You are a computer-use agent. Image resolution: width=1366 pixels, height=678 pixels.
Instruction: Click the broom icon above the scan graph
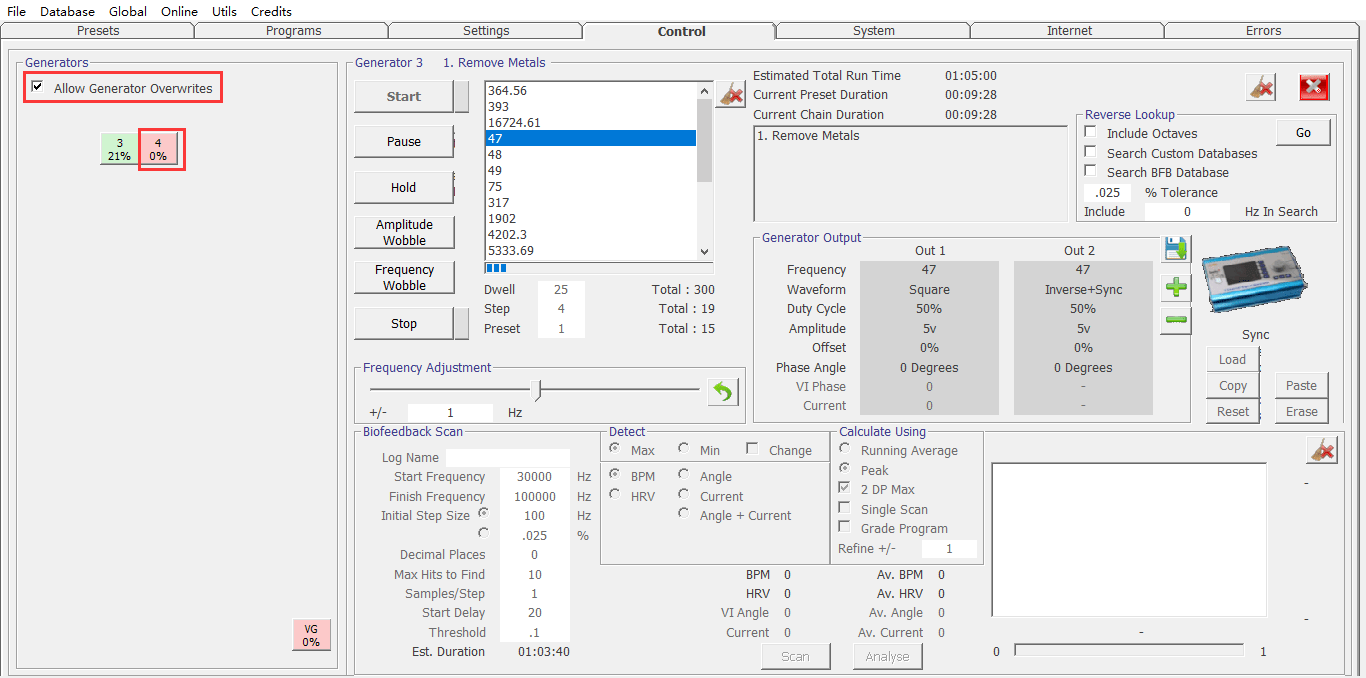[1321, 451]
